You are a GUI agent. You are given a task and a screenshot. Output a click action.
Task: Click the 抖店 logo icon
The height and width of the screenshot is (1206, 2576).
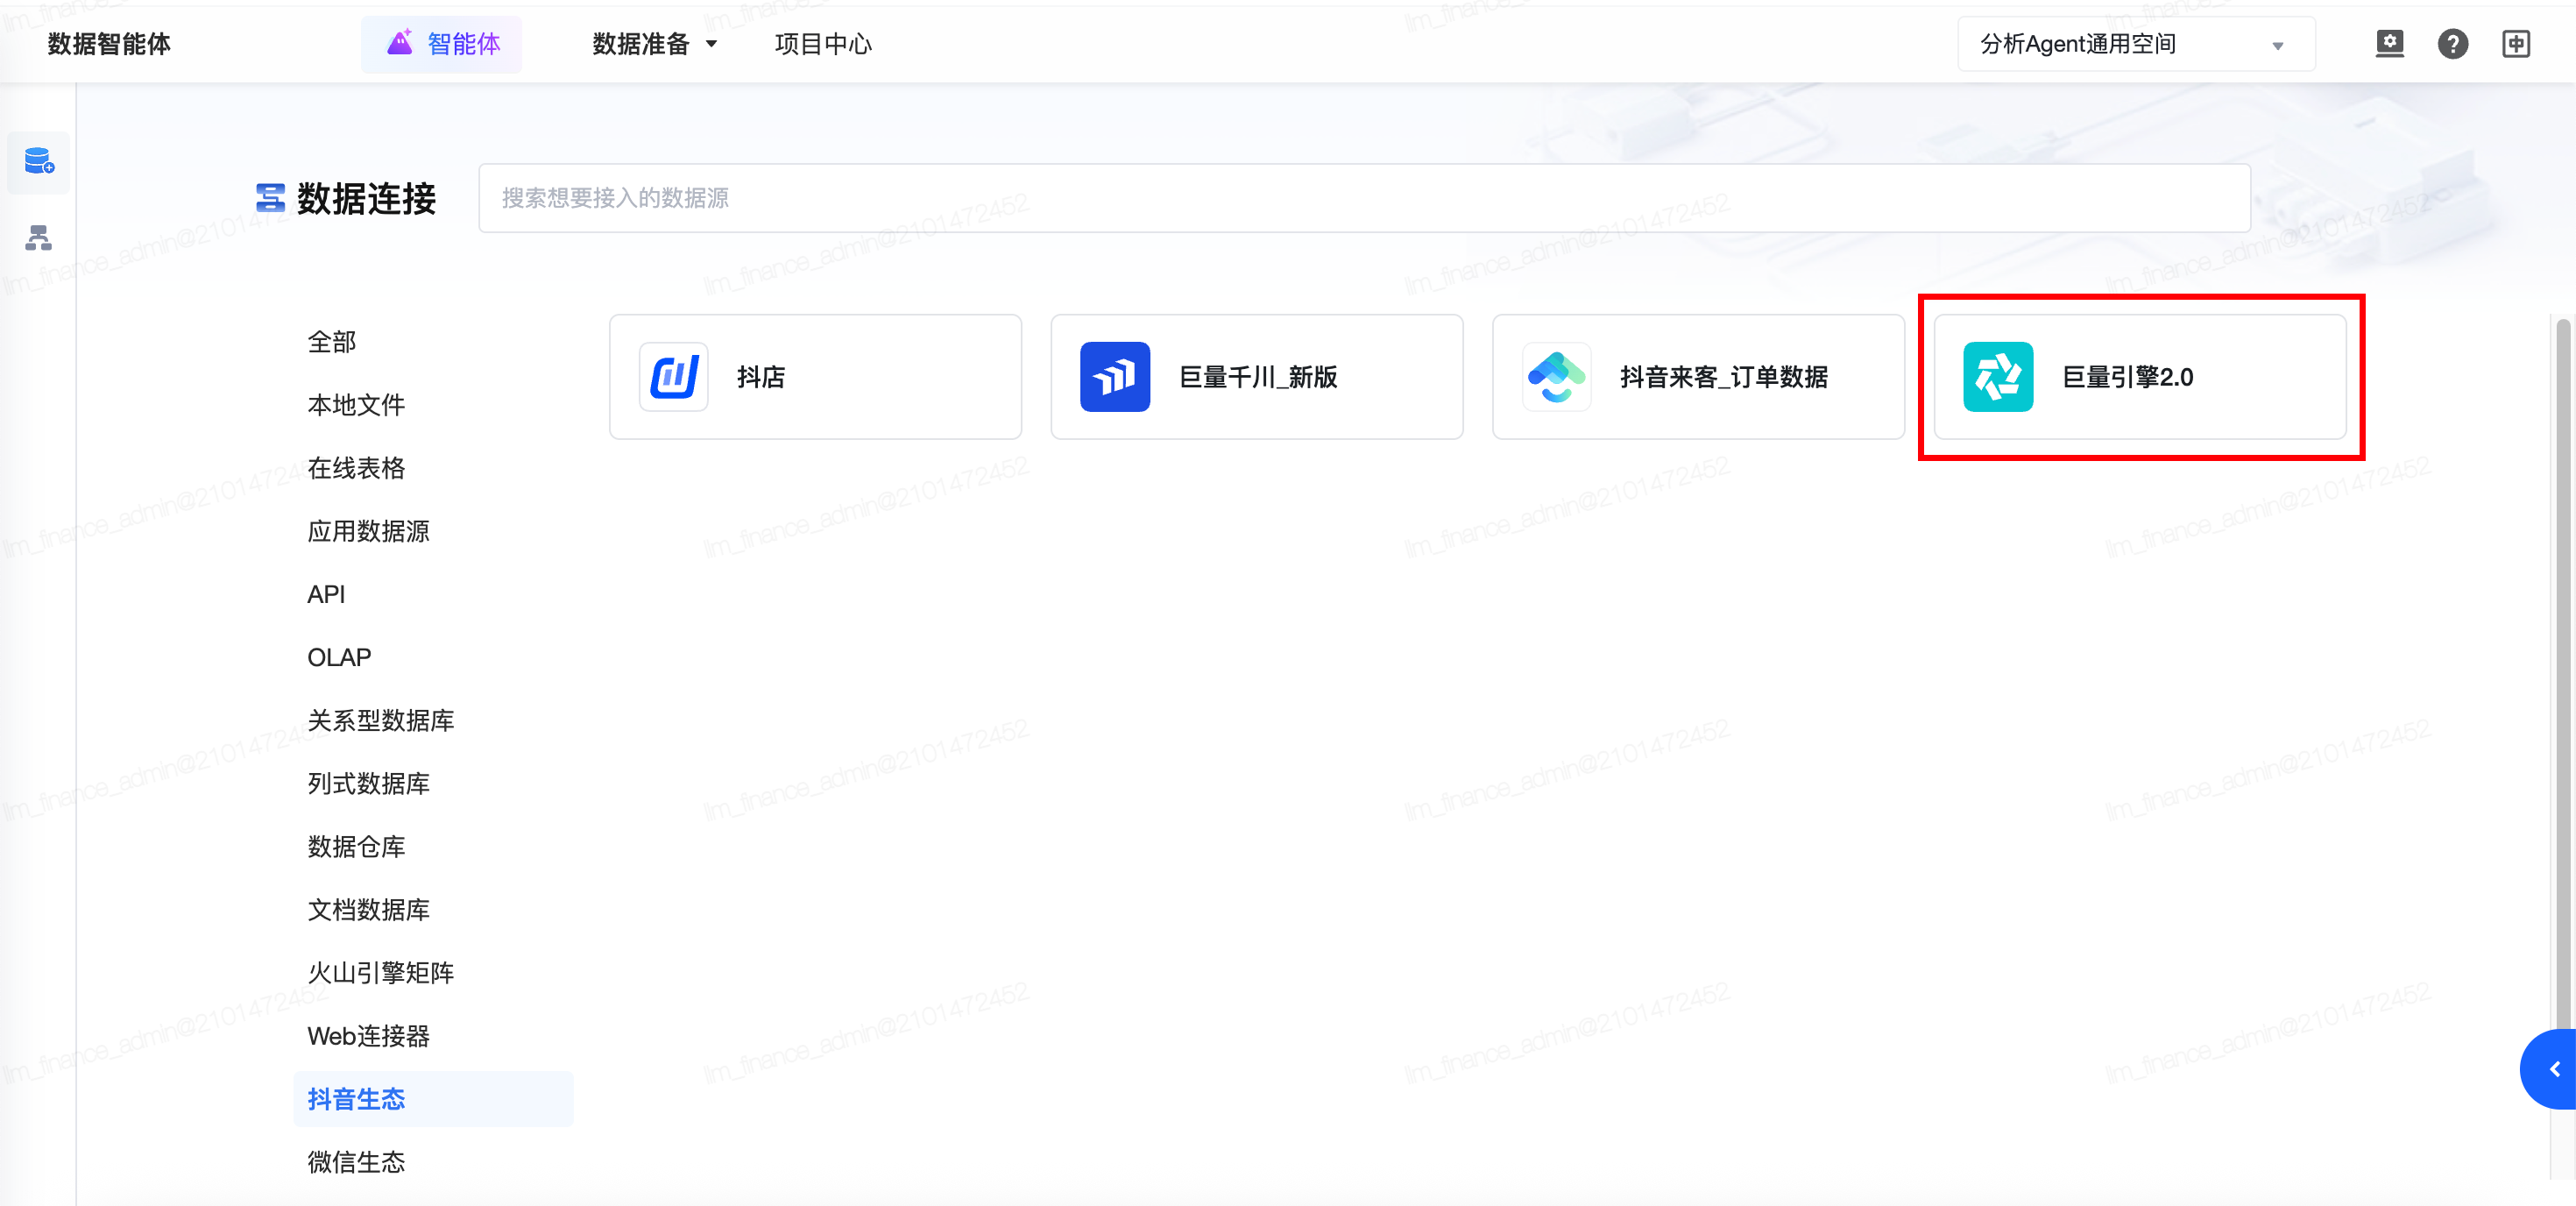pyautogui.click(x=674, y=377)
